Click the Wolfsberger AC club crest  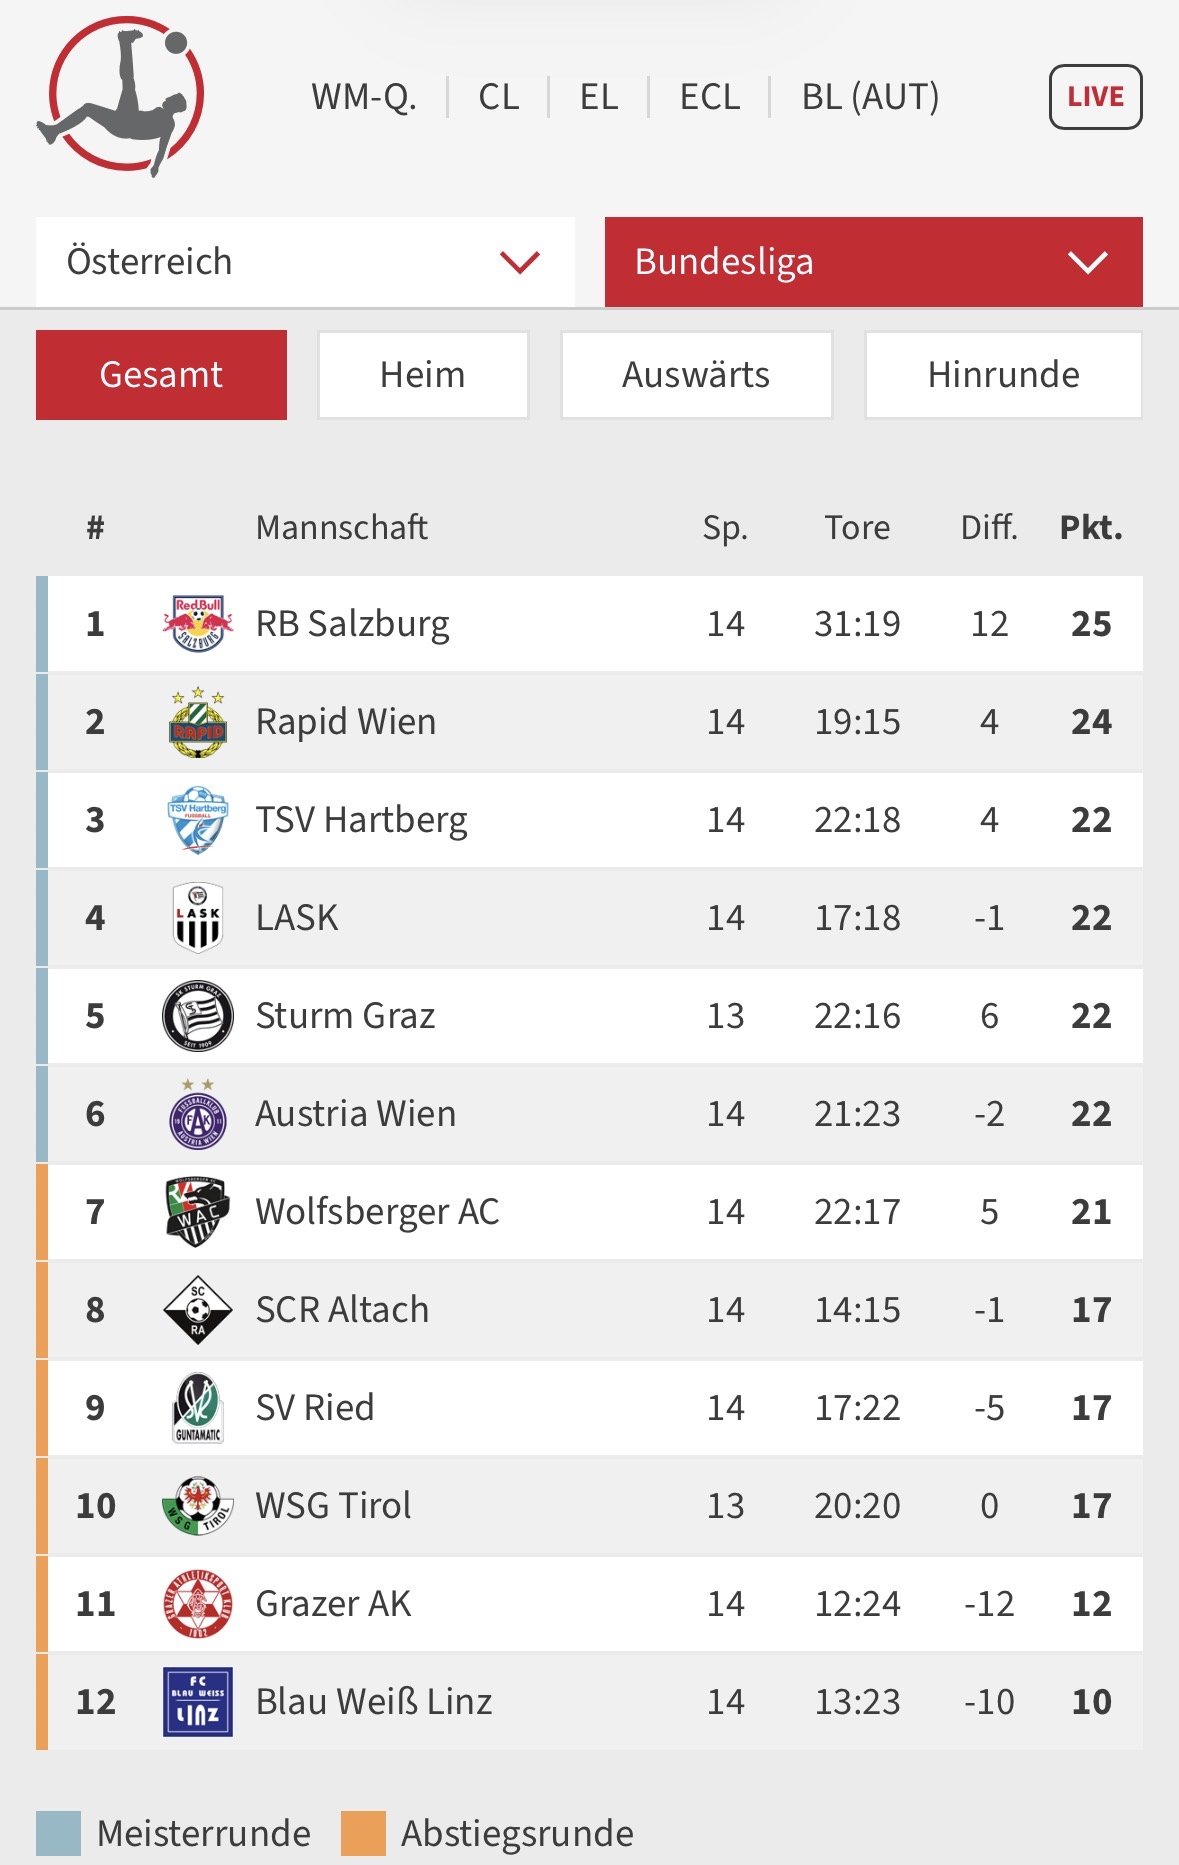coord(198,1211)
